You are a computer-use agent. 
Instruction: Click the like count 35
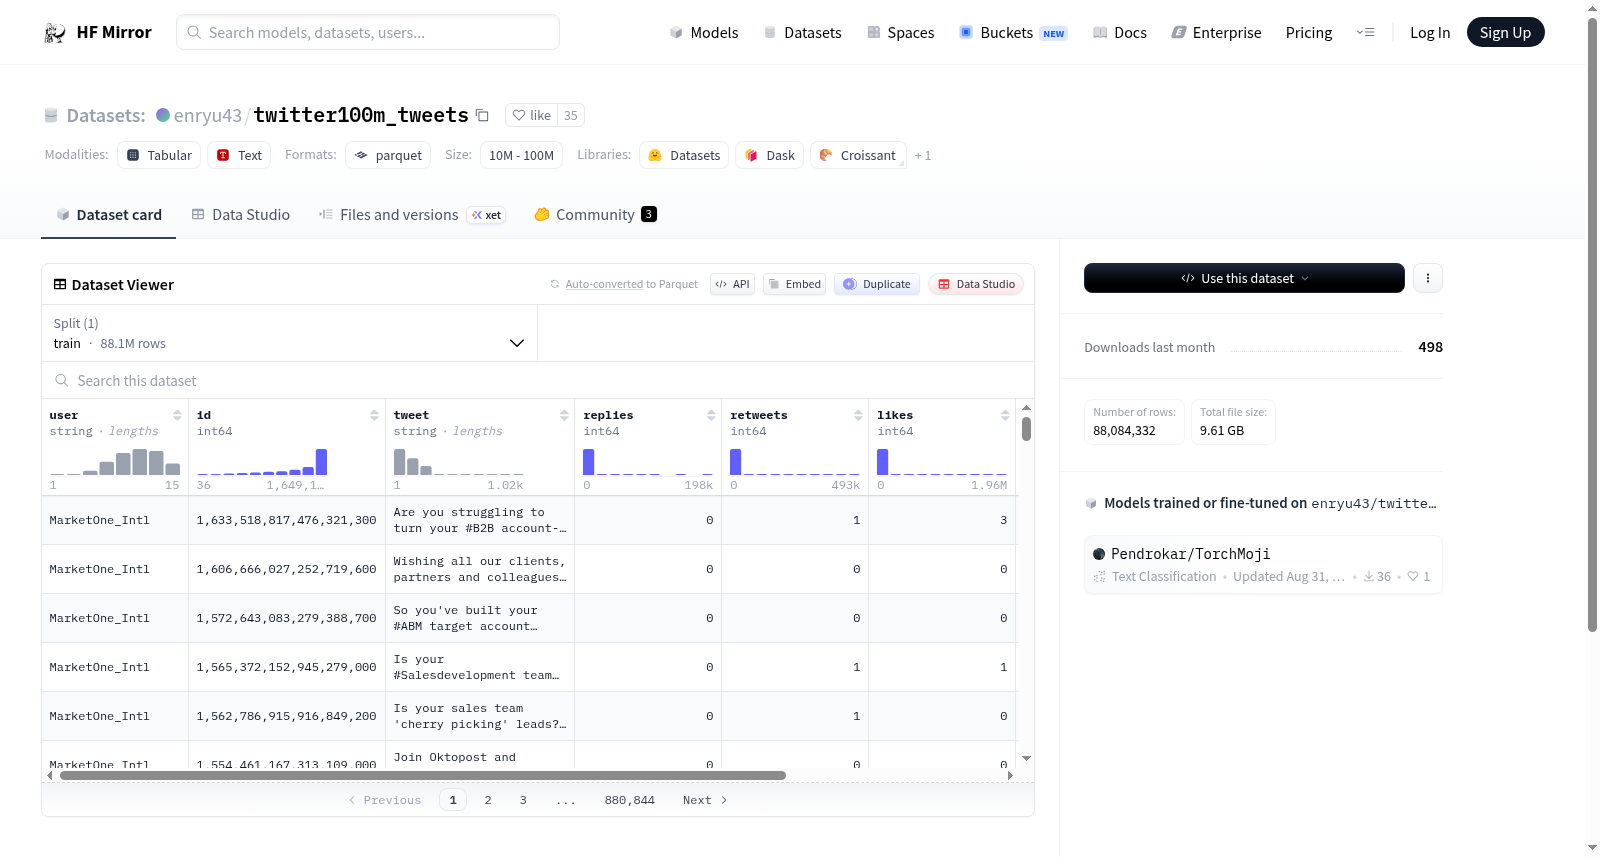coord(571,115)
